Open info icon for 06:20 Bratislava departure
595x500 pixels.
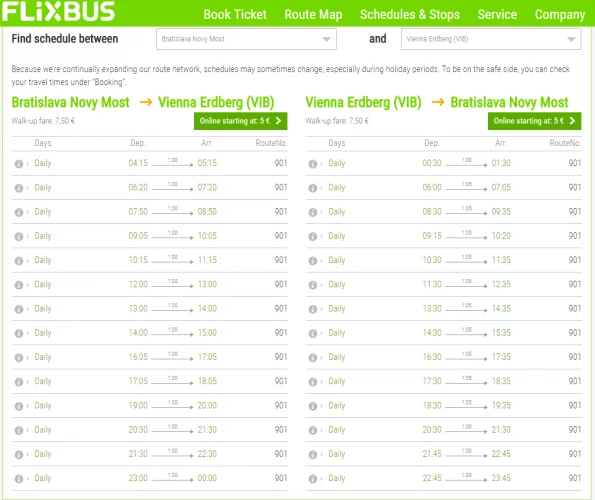19,188
